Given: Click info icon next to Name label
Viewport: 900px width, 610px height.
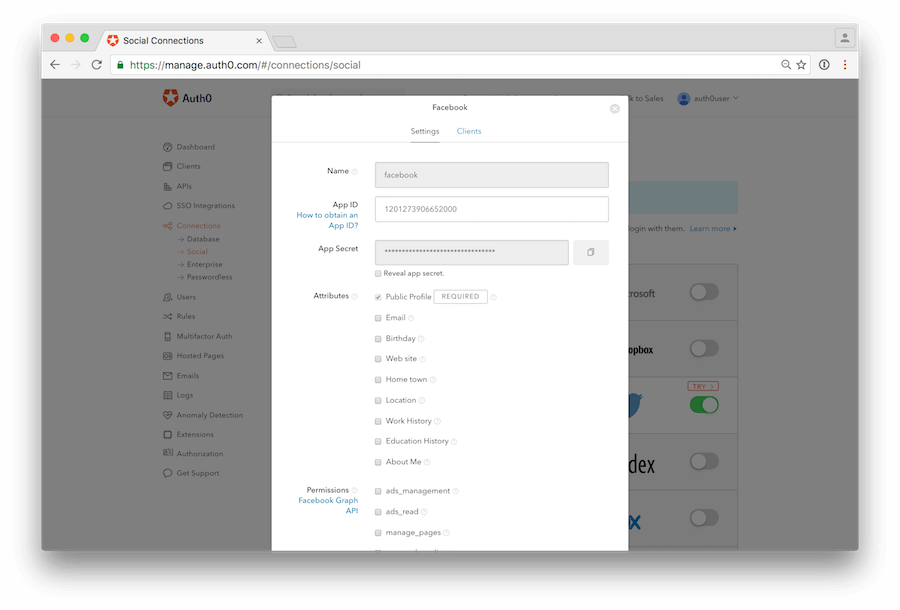Looking at the screenshot, I should [354, 172].
